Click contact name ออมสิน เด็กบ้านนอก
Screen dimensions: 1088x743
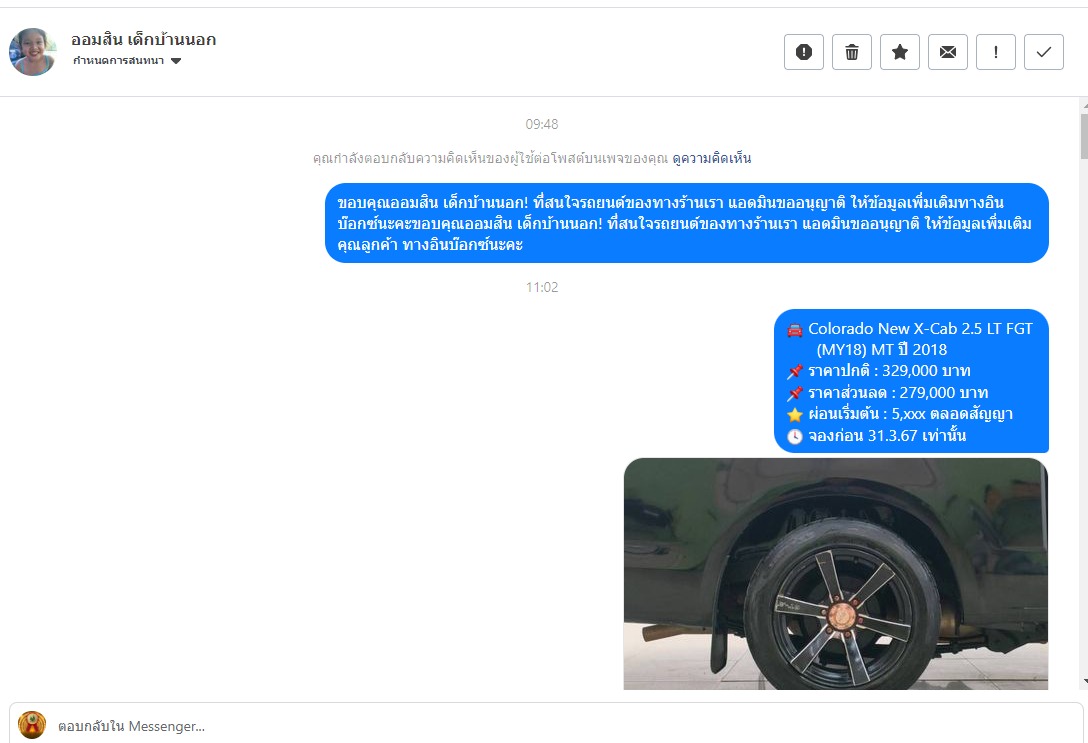point(143,40)
